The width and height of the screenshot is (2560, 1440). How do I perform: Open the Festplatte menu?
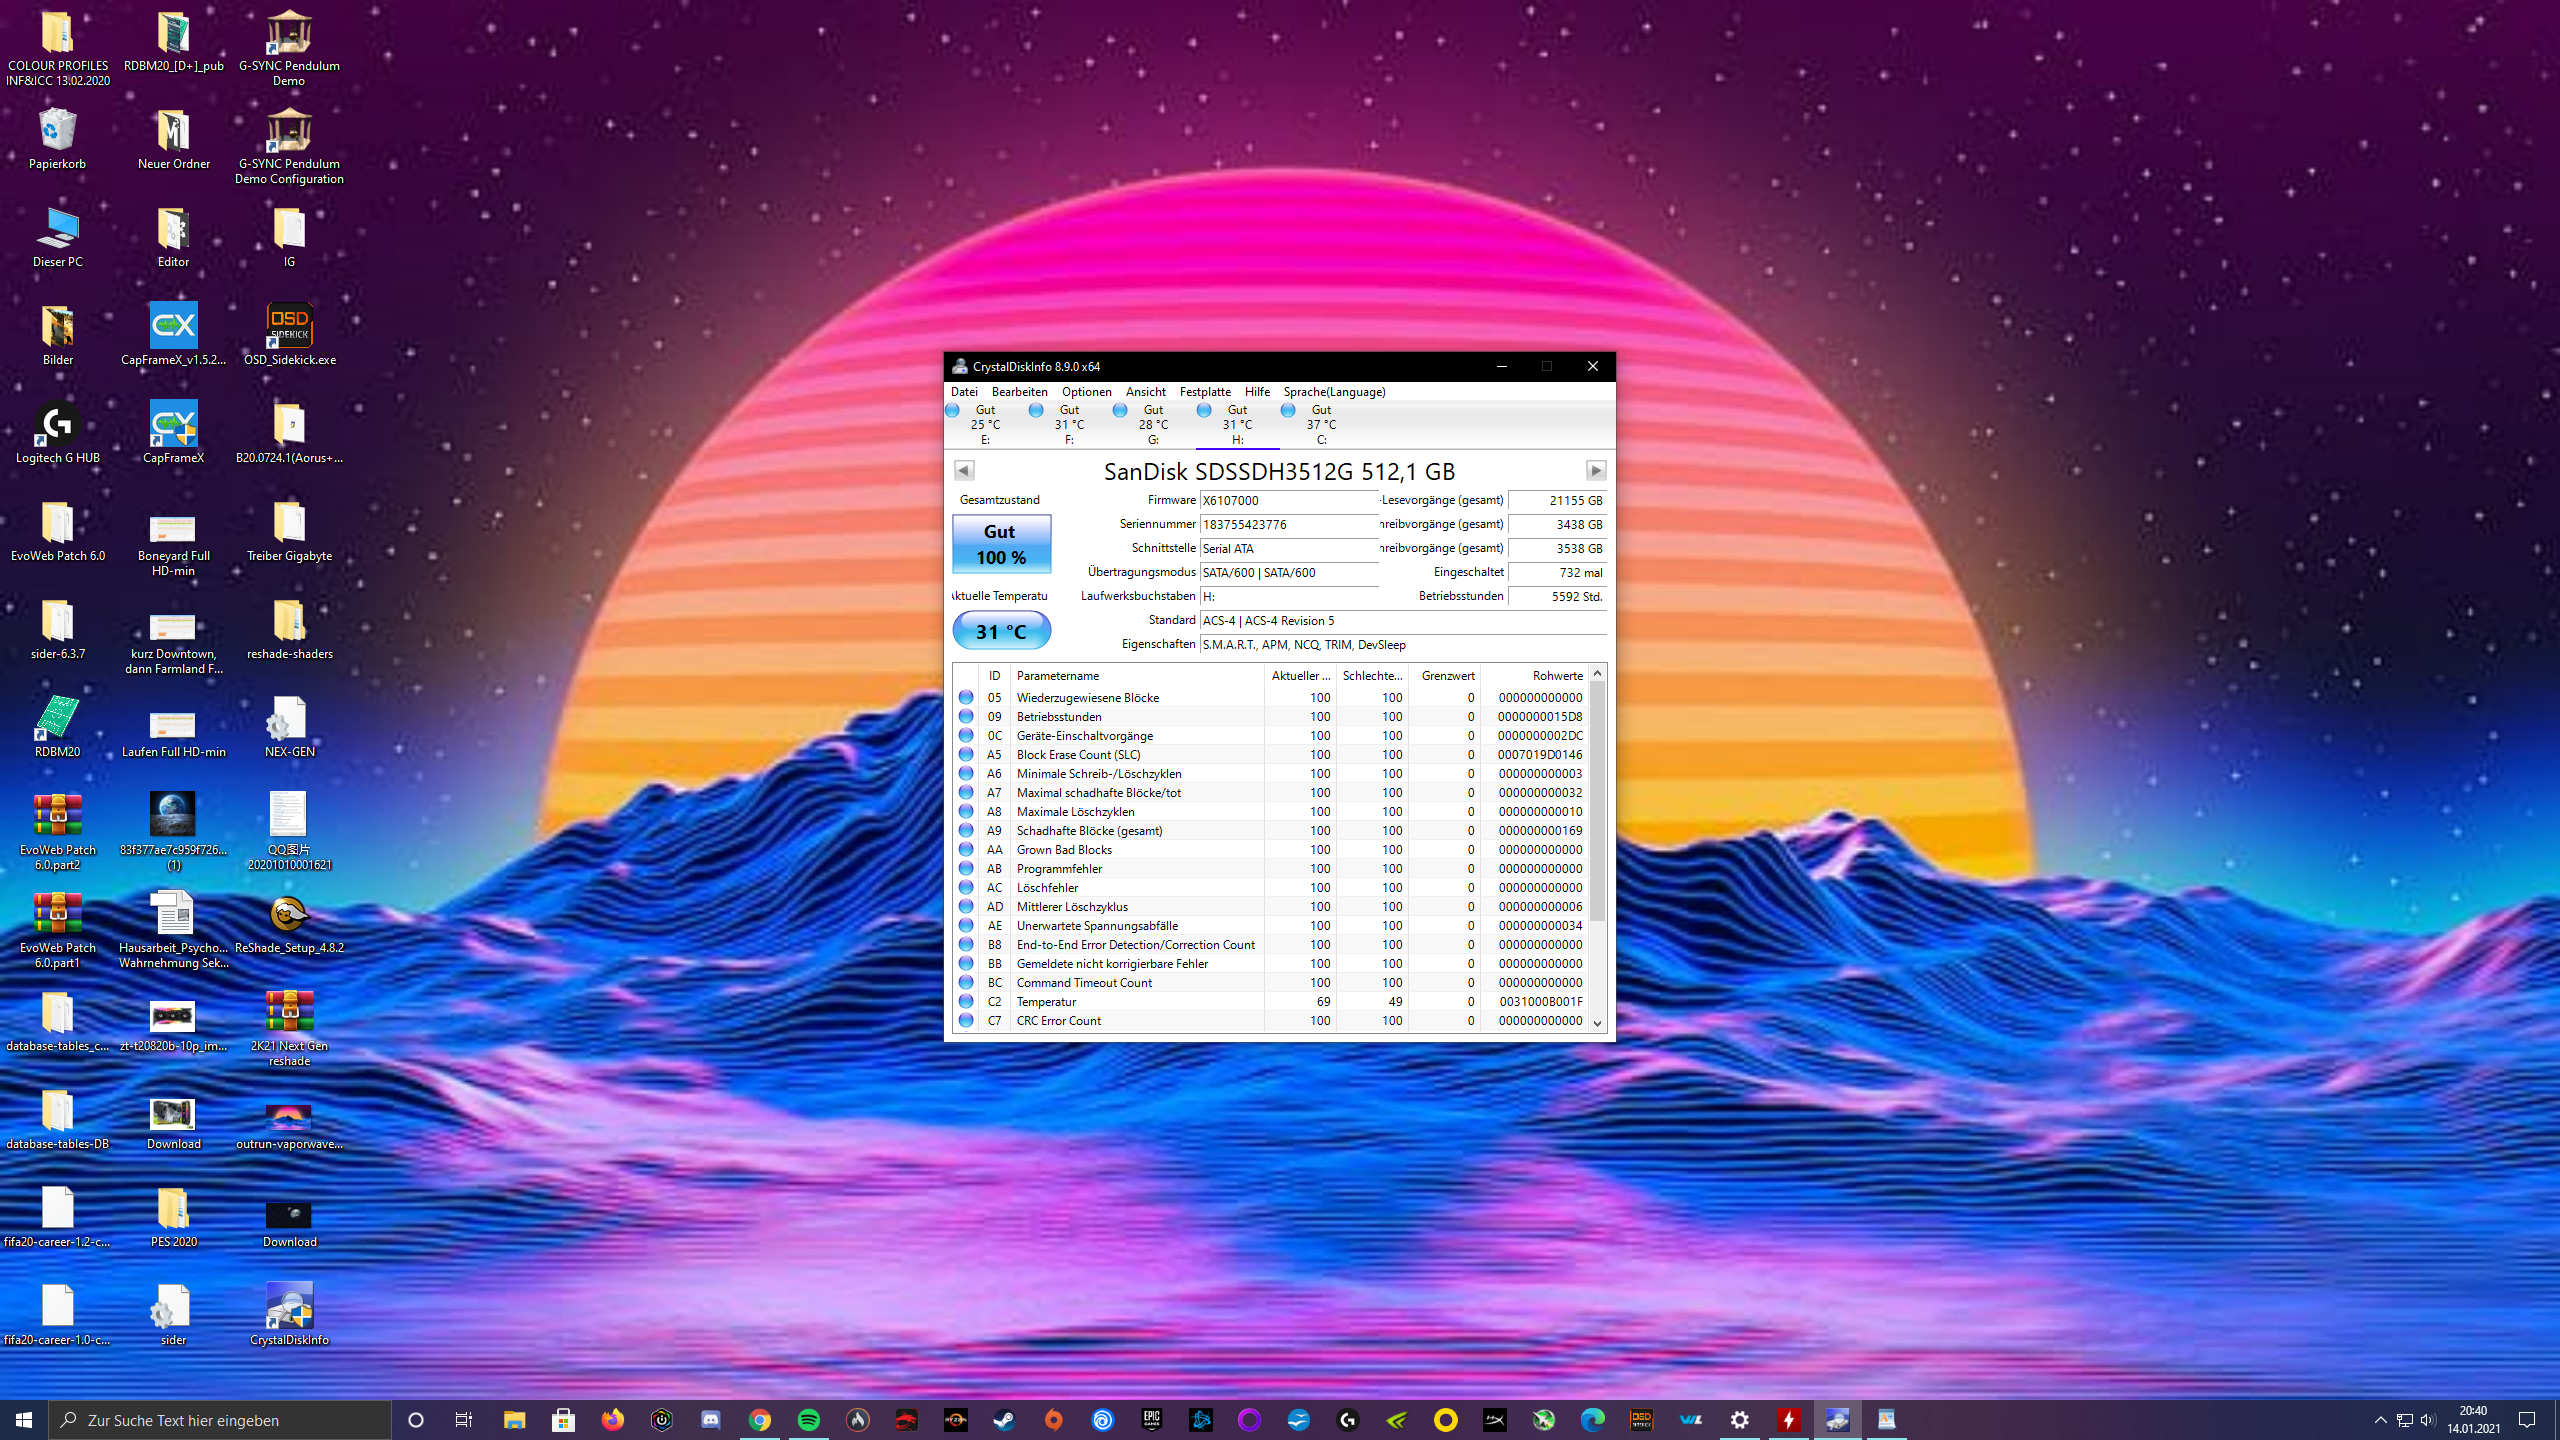pyautogui.click(x=1204, y=392)
